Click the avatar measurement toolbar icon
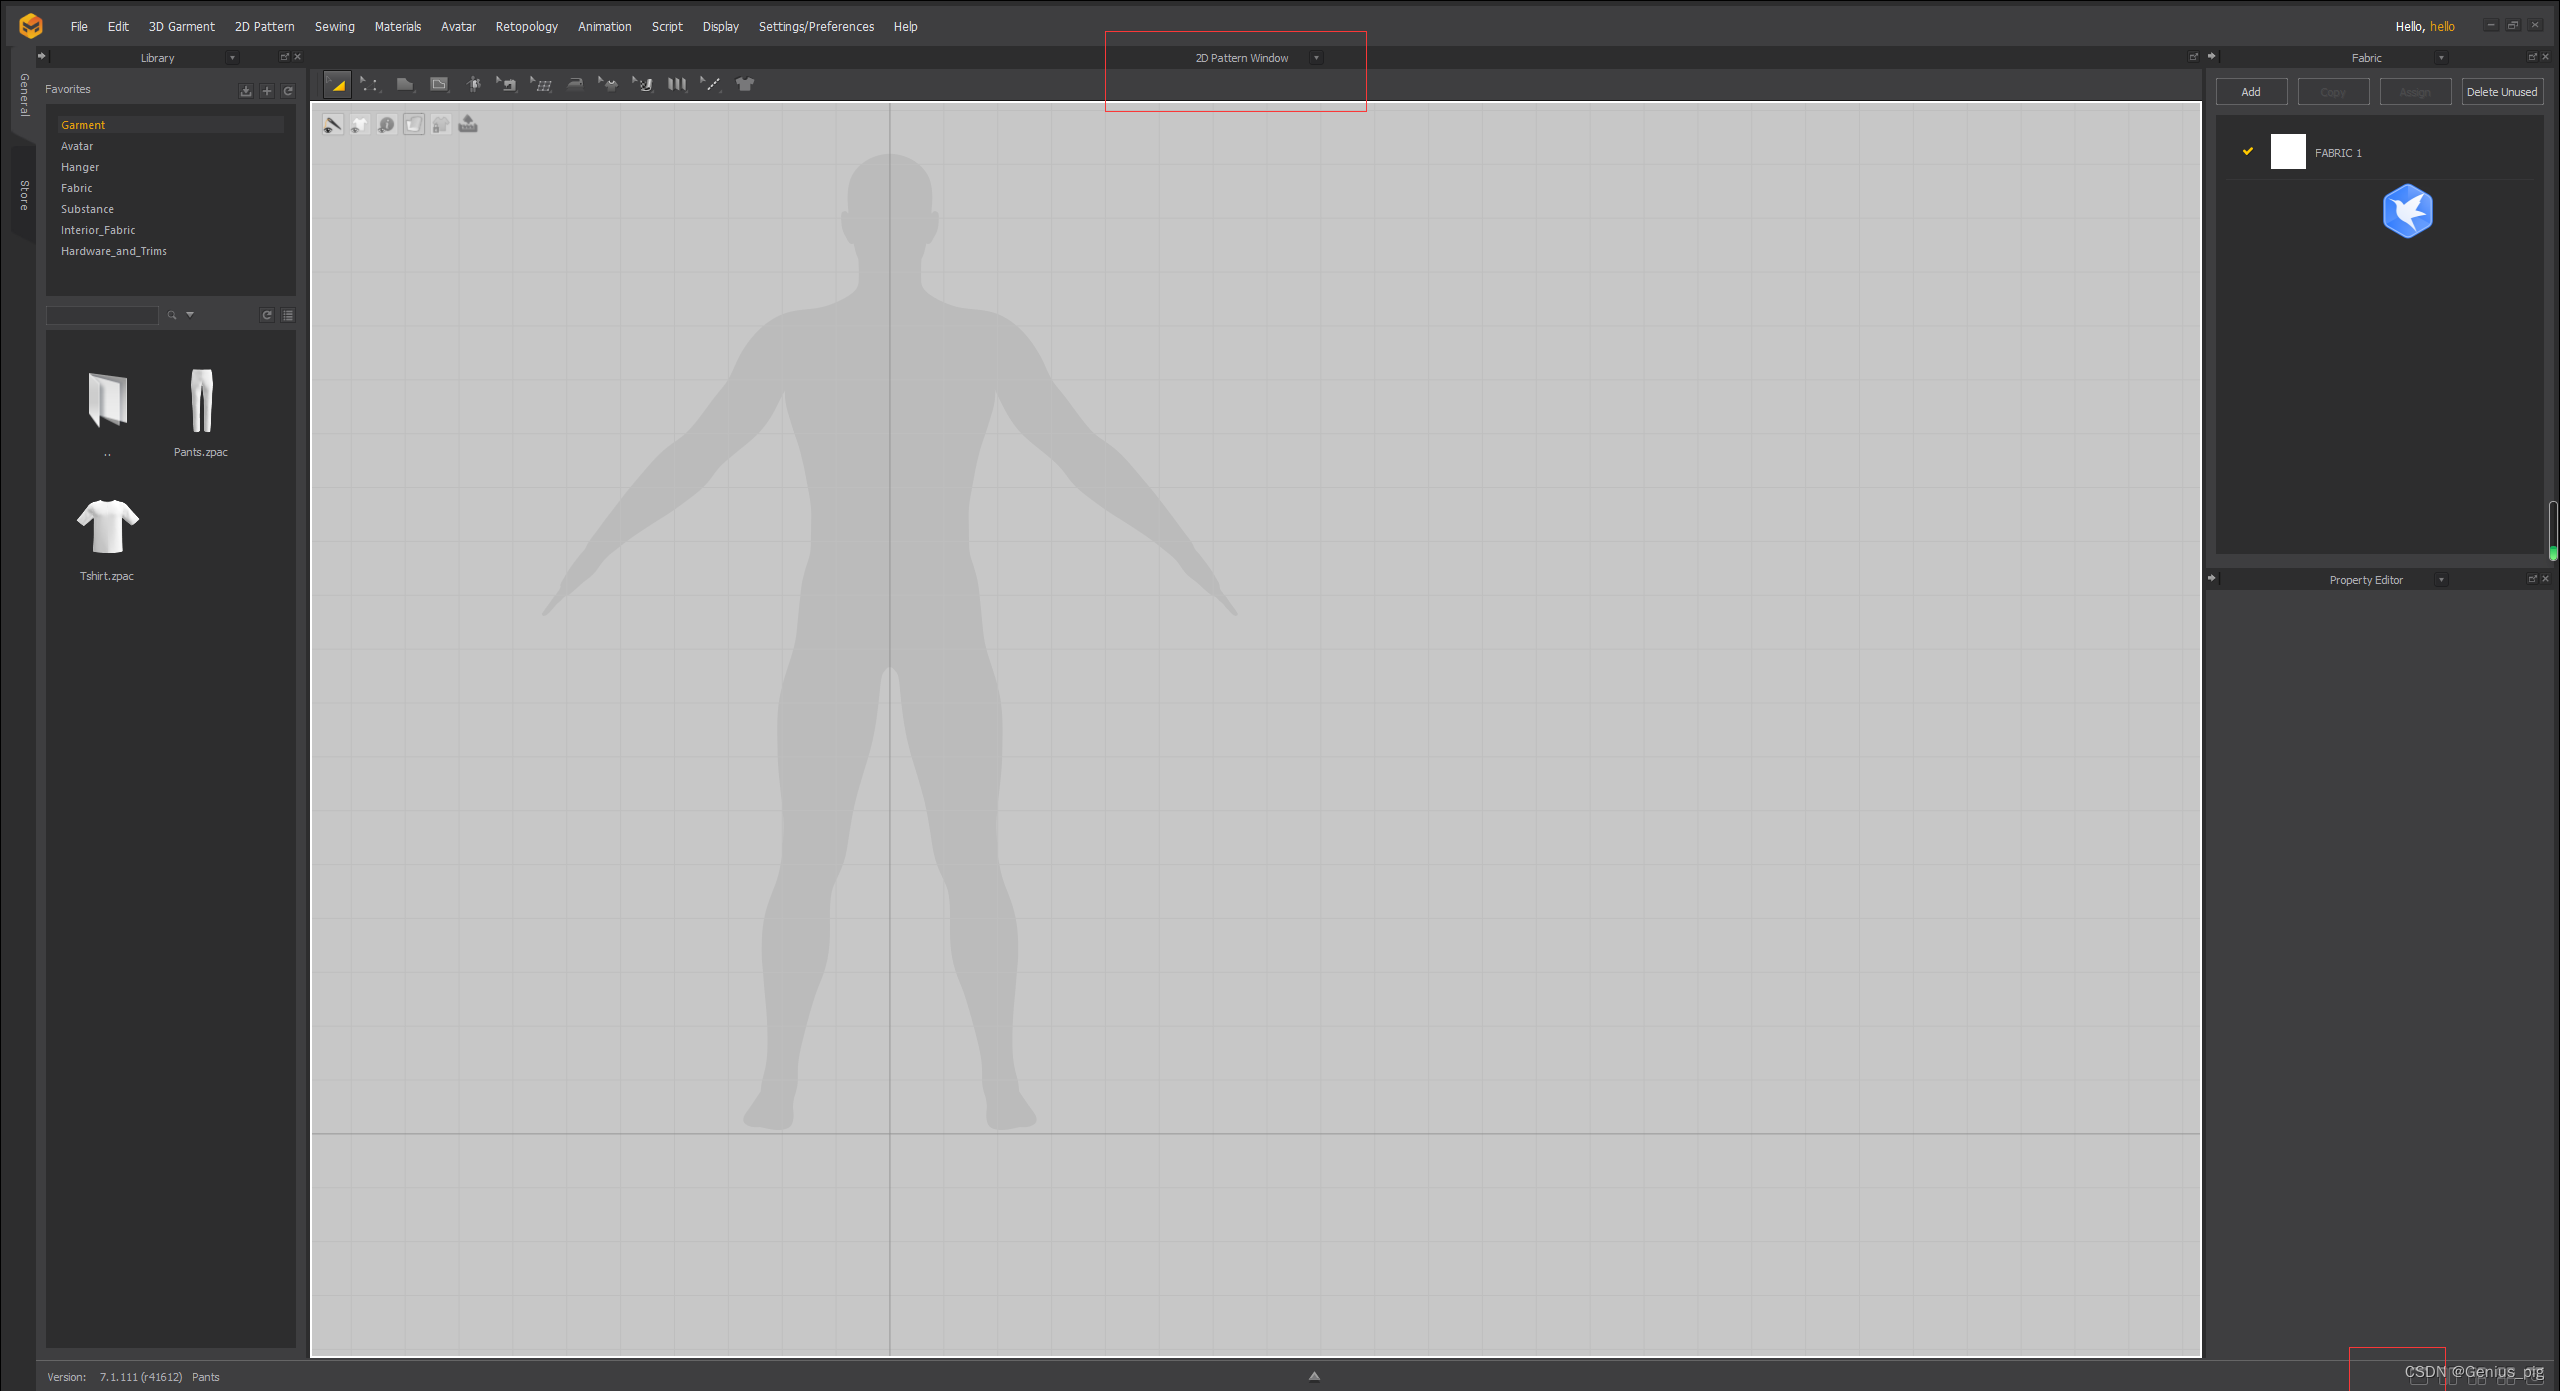The width and height of the screenshot is (2560, 1391). point(474,85)
